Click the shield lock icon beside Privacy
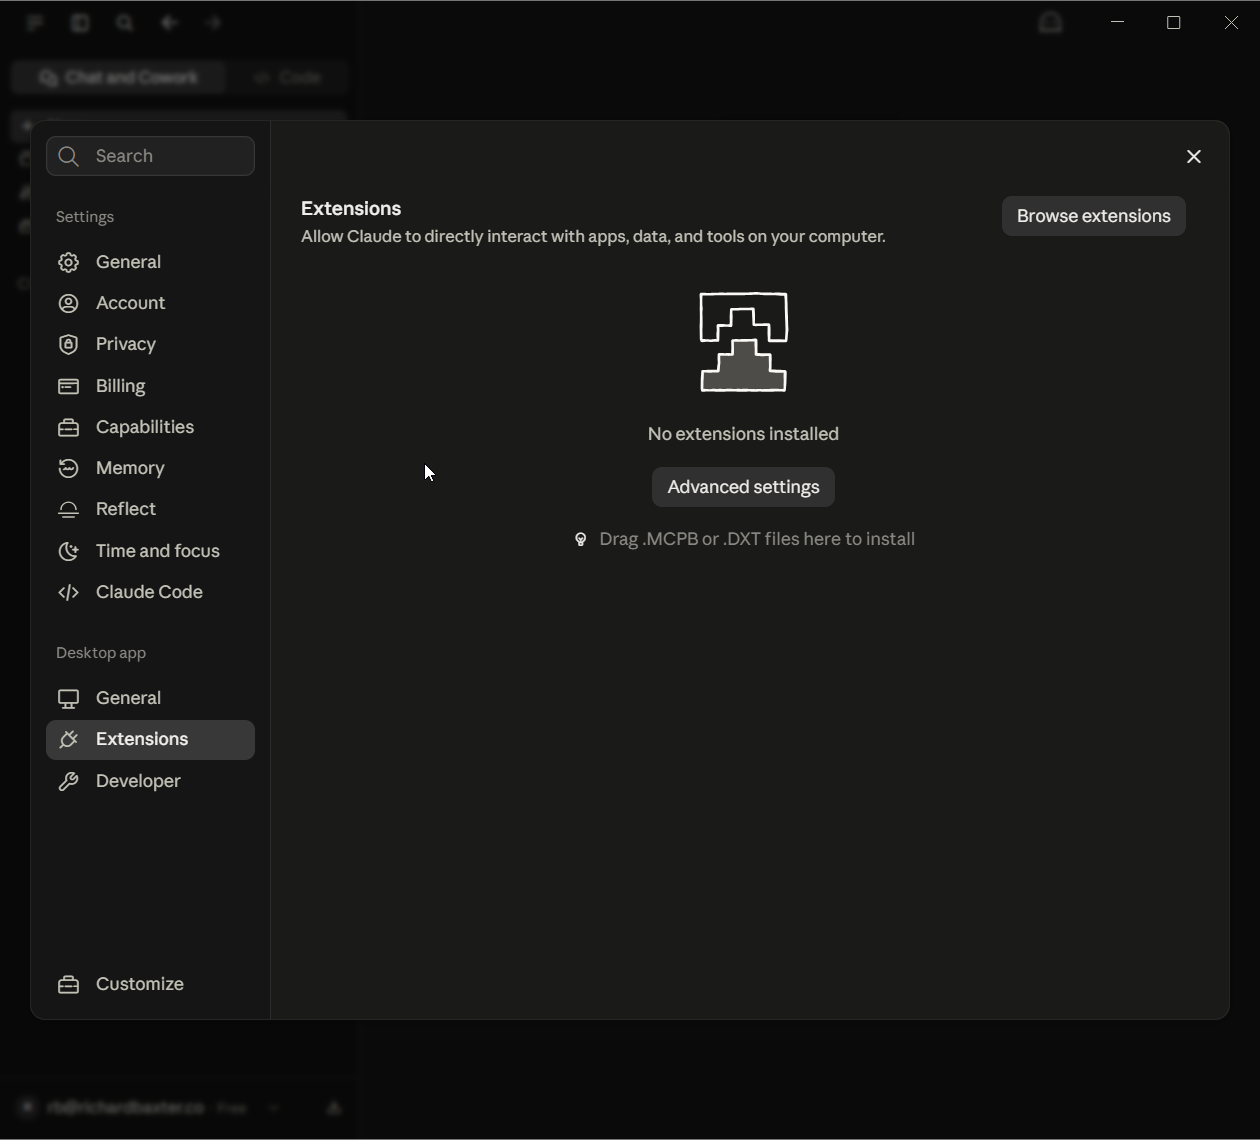The height and width of the screenshot is (1140, 1260). (x=68, y=344)
